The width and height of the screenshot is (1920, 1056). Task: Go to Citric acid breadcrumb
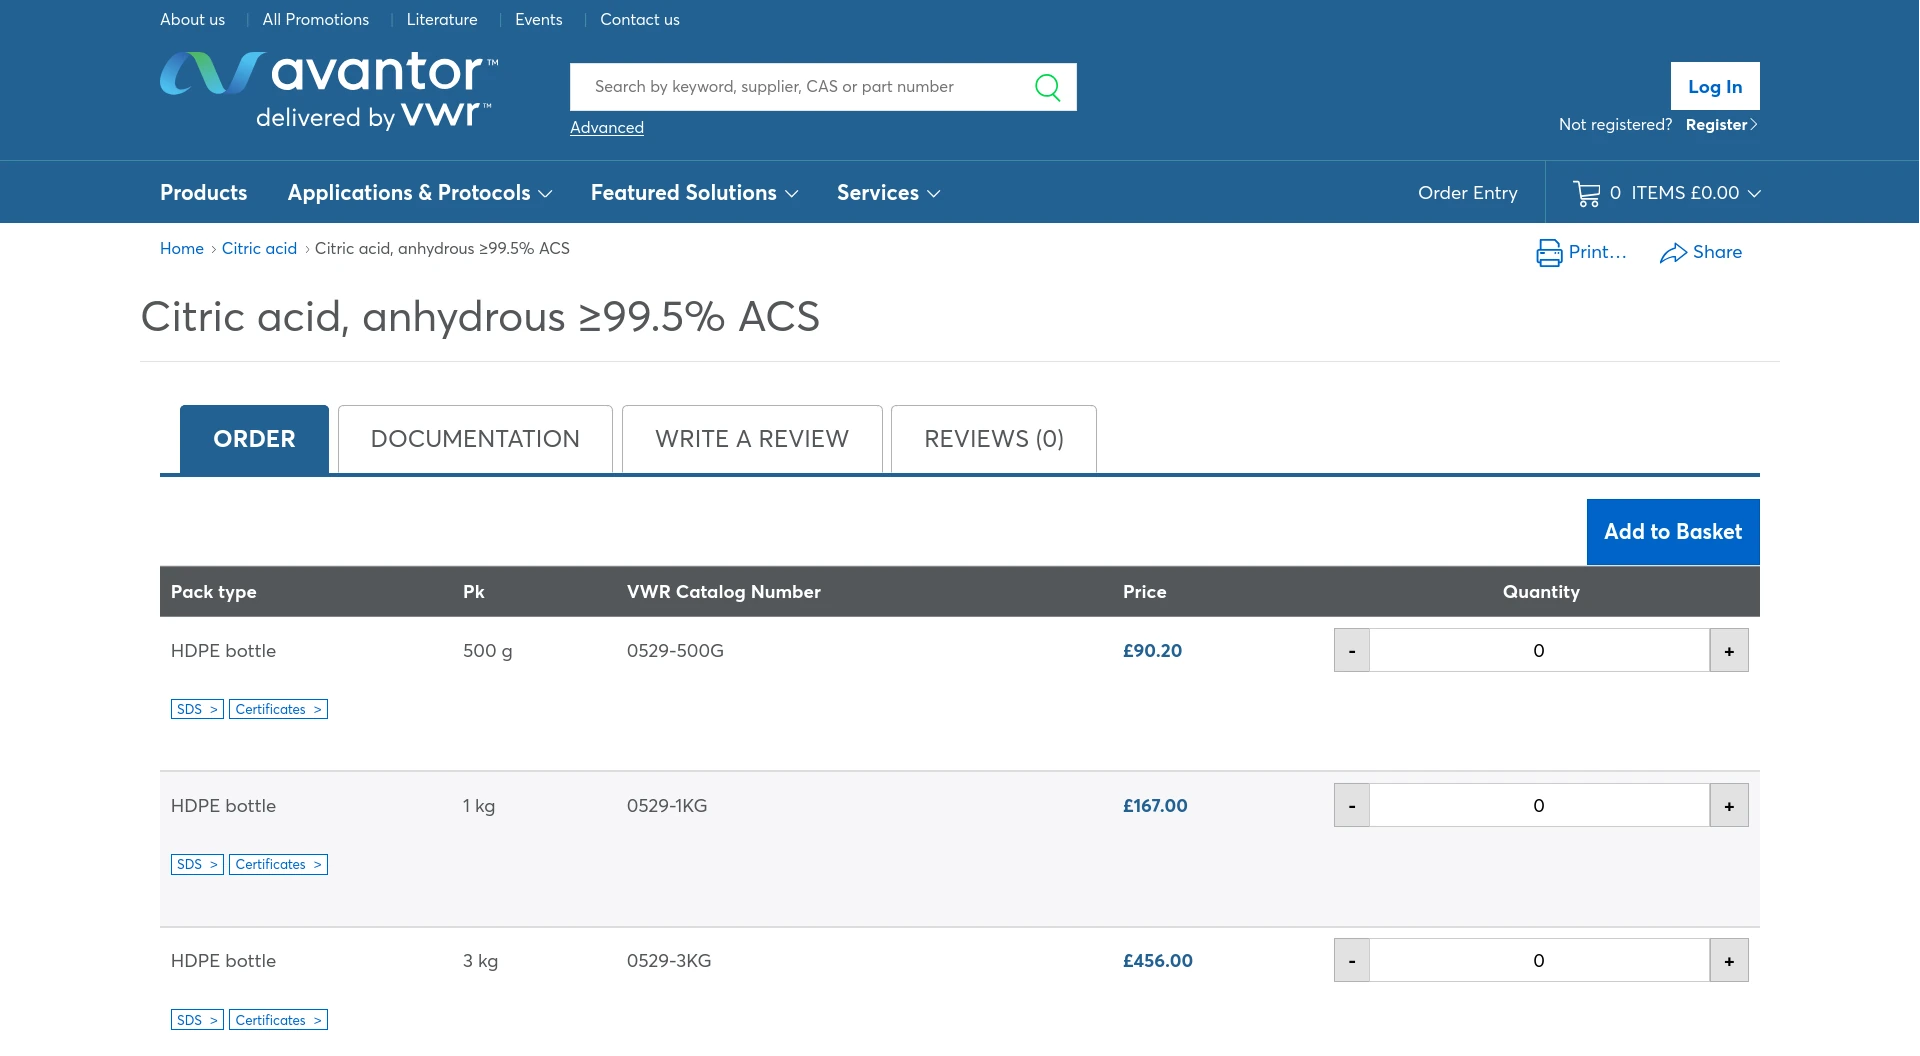pos(259,249)
